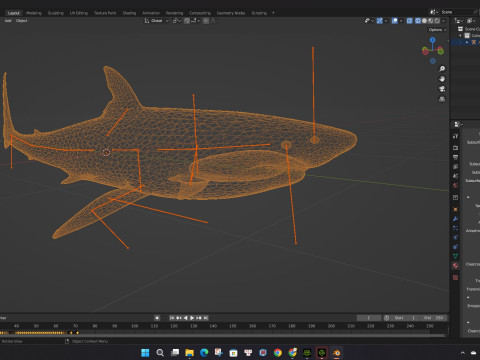
Task: Click the blue Z axis on gizmo
Action: [433, 40]
